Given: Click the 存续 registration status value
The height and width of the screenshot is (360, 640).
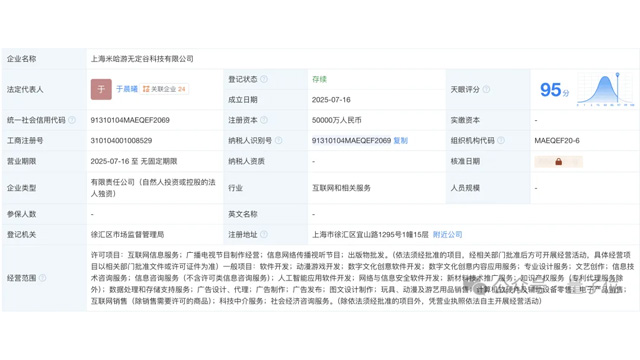Looking at the screenshot, I should [319, 79].
